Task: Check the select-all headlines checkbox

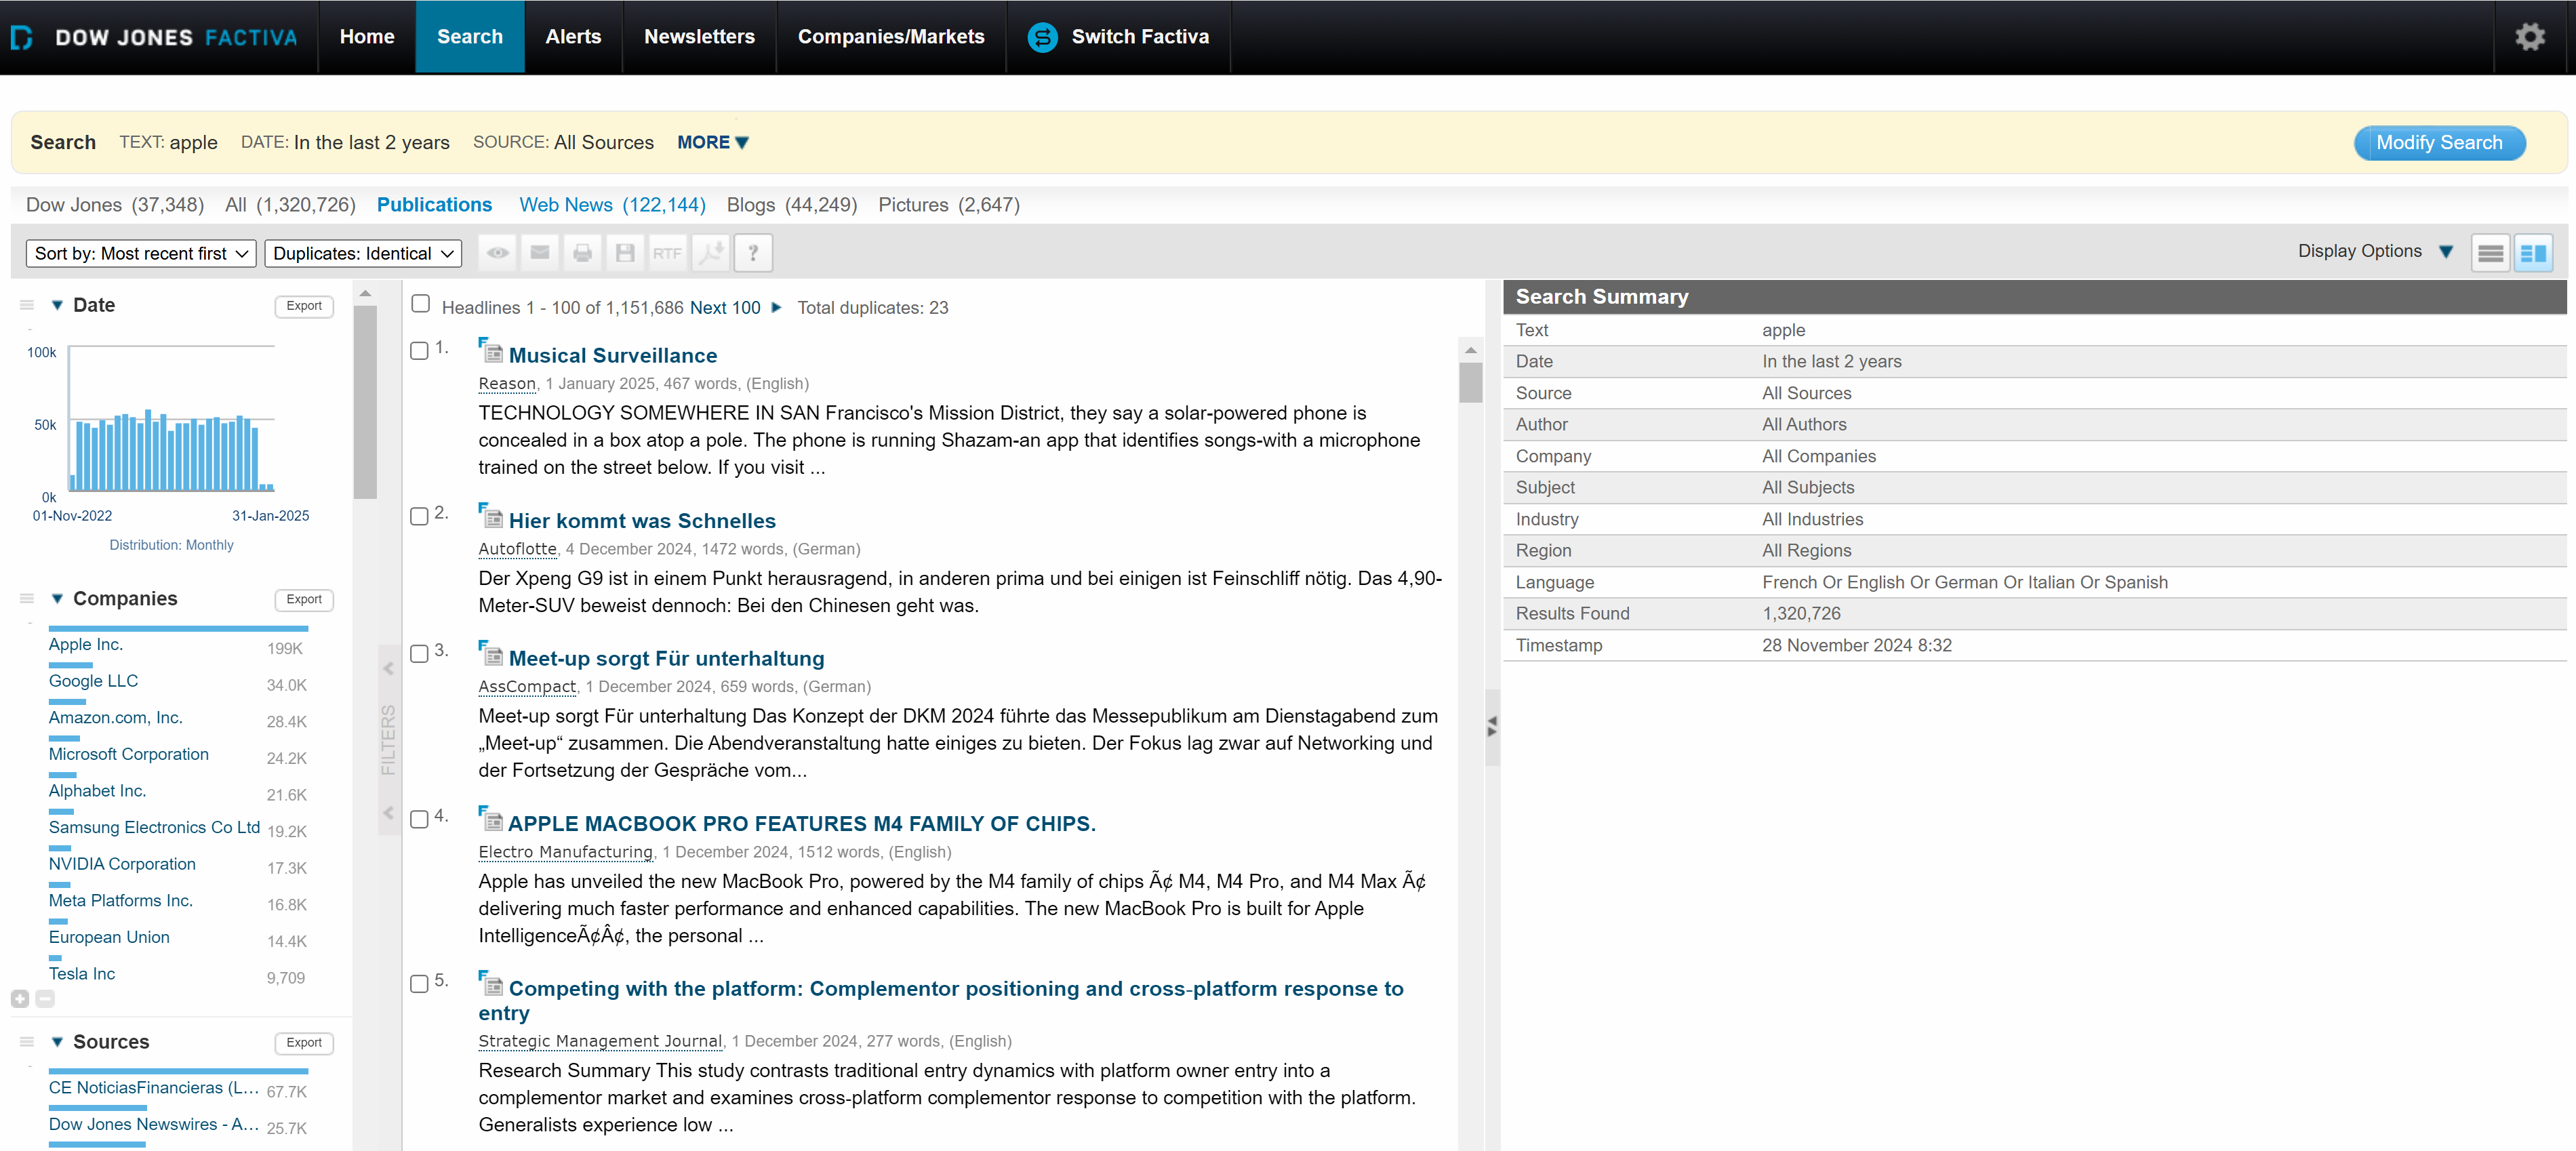Action: pyautogui.click(x=421, y=304)
